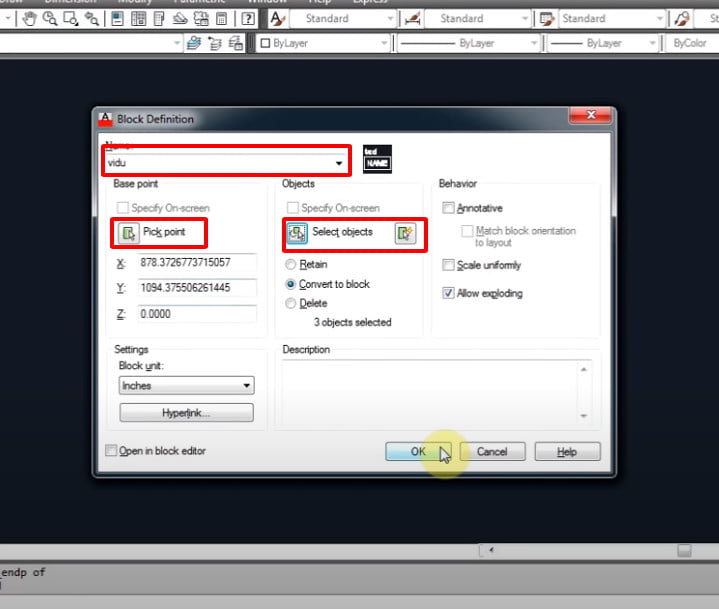Click the Cancel button
This screenshot has width=719, height=609.
(492, 451)
